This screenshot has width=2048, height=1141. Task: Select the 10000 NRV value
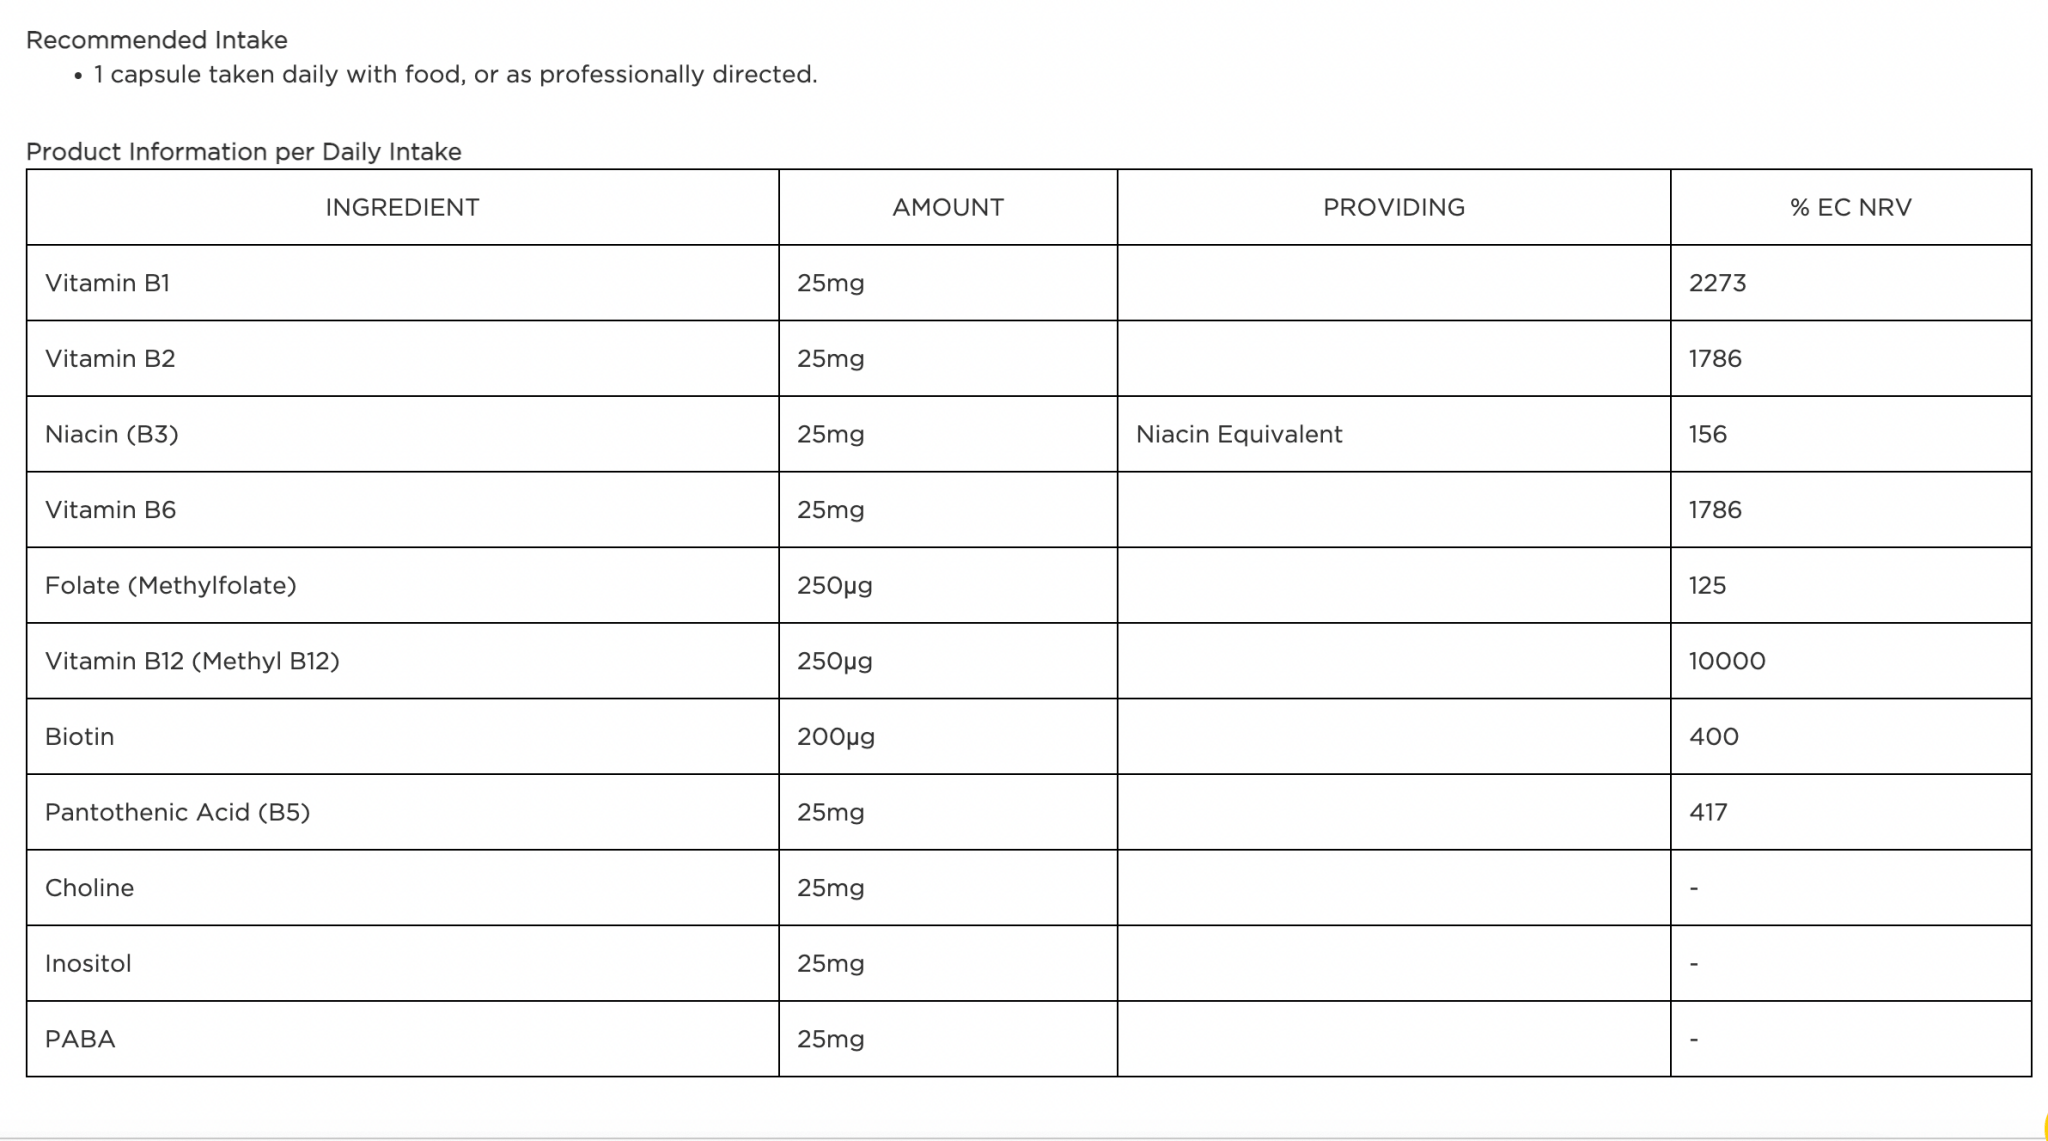1727,661
